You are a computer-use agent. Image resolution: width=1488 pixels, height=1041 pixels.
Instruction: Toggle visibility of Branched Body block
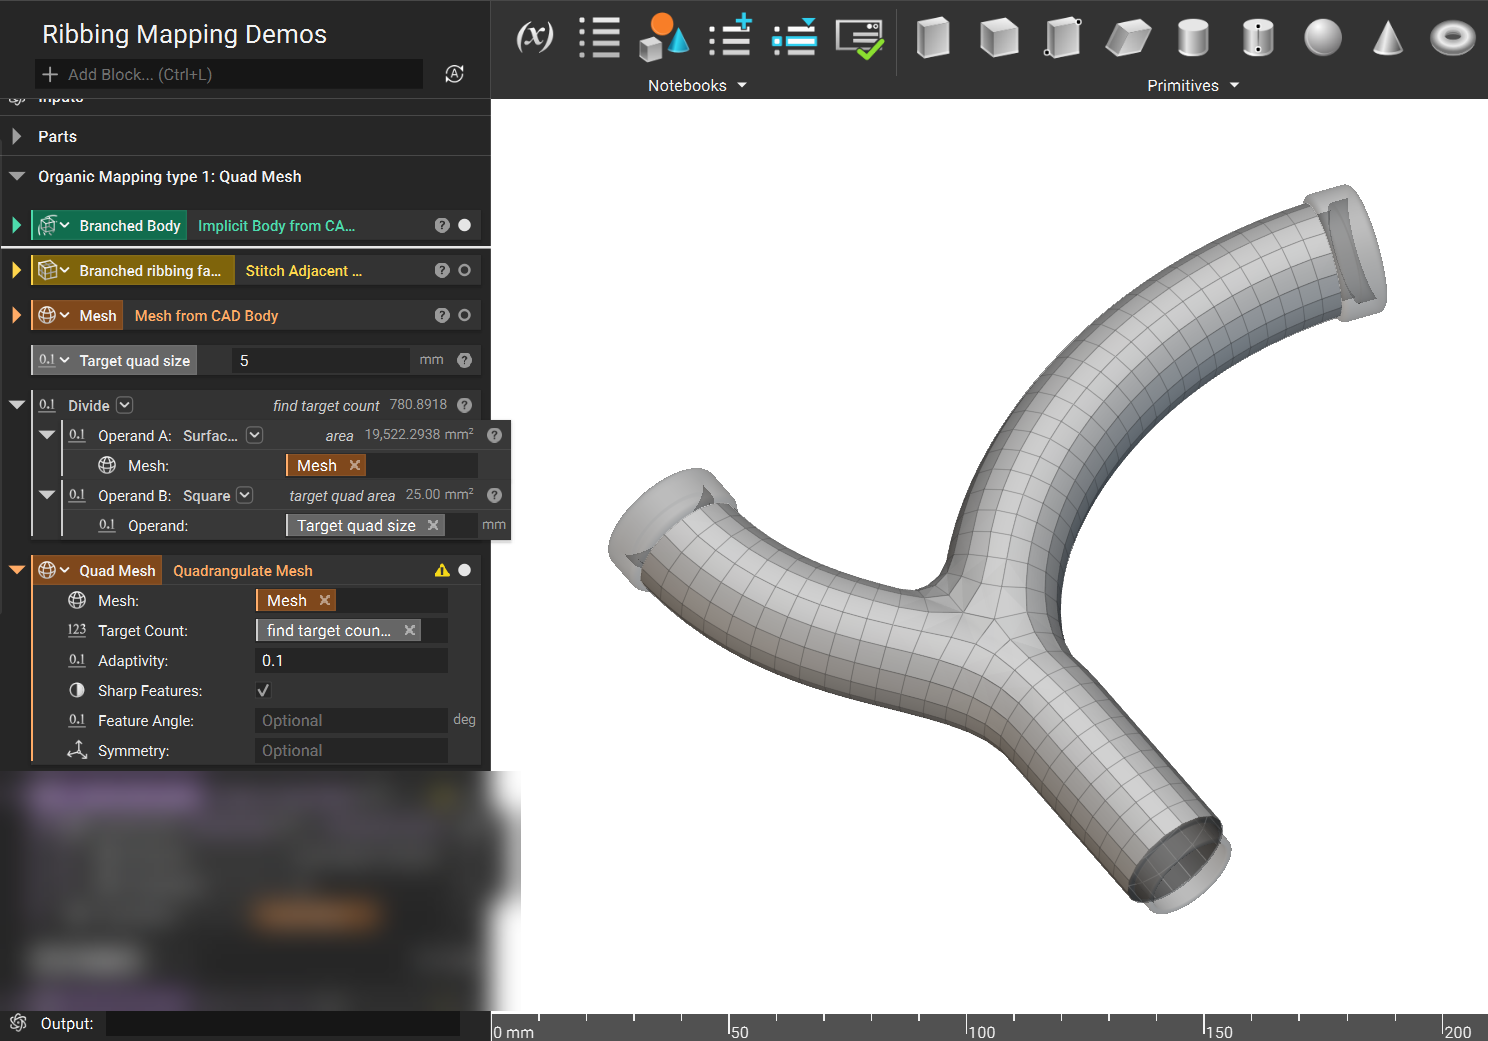[x=464, y=225]
